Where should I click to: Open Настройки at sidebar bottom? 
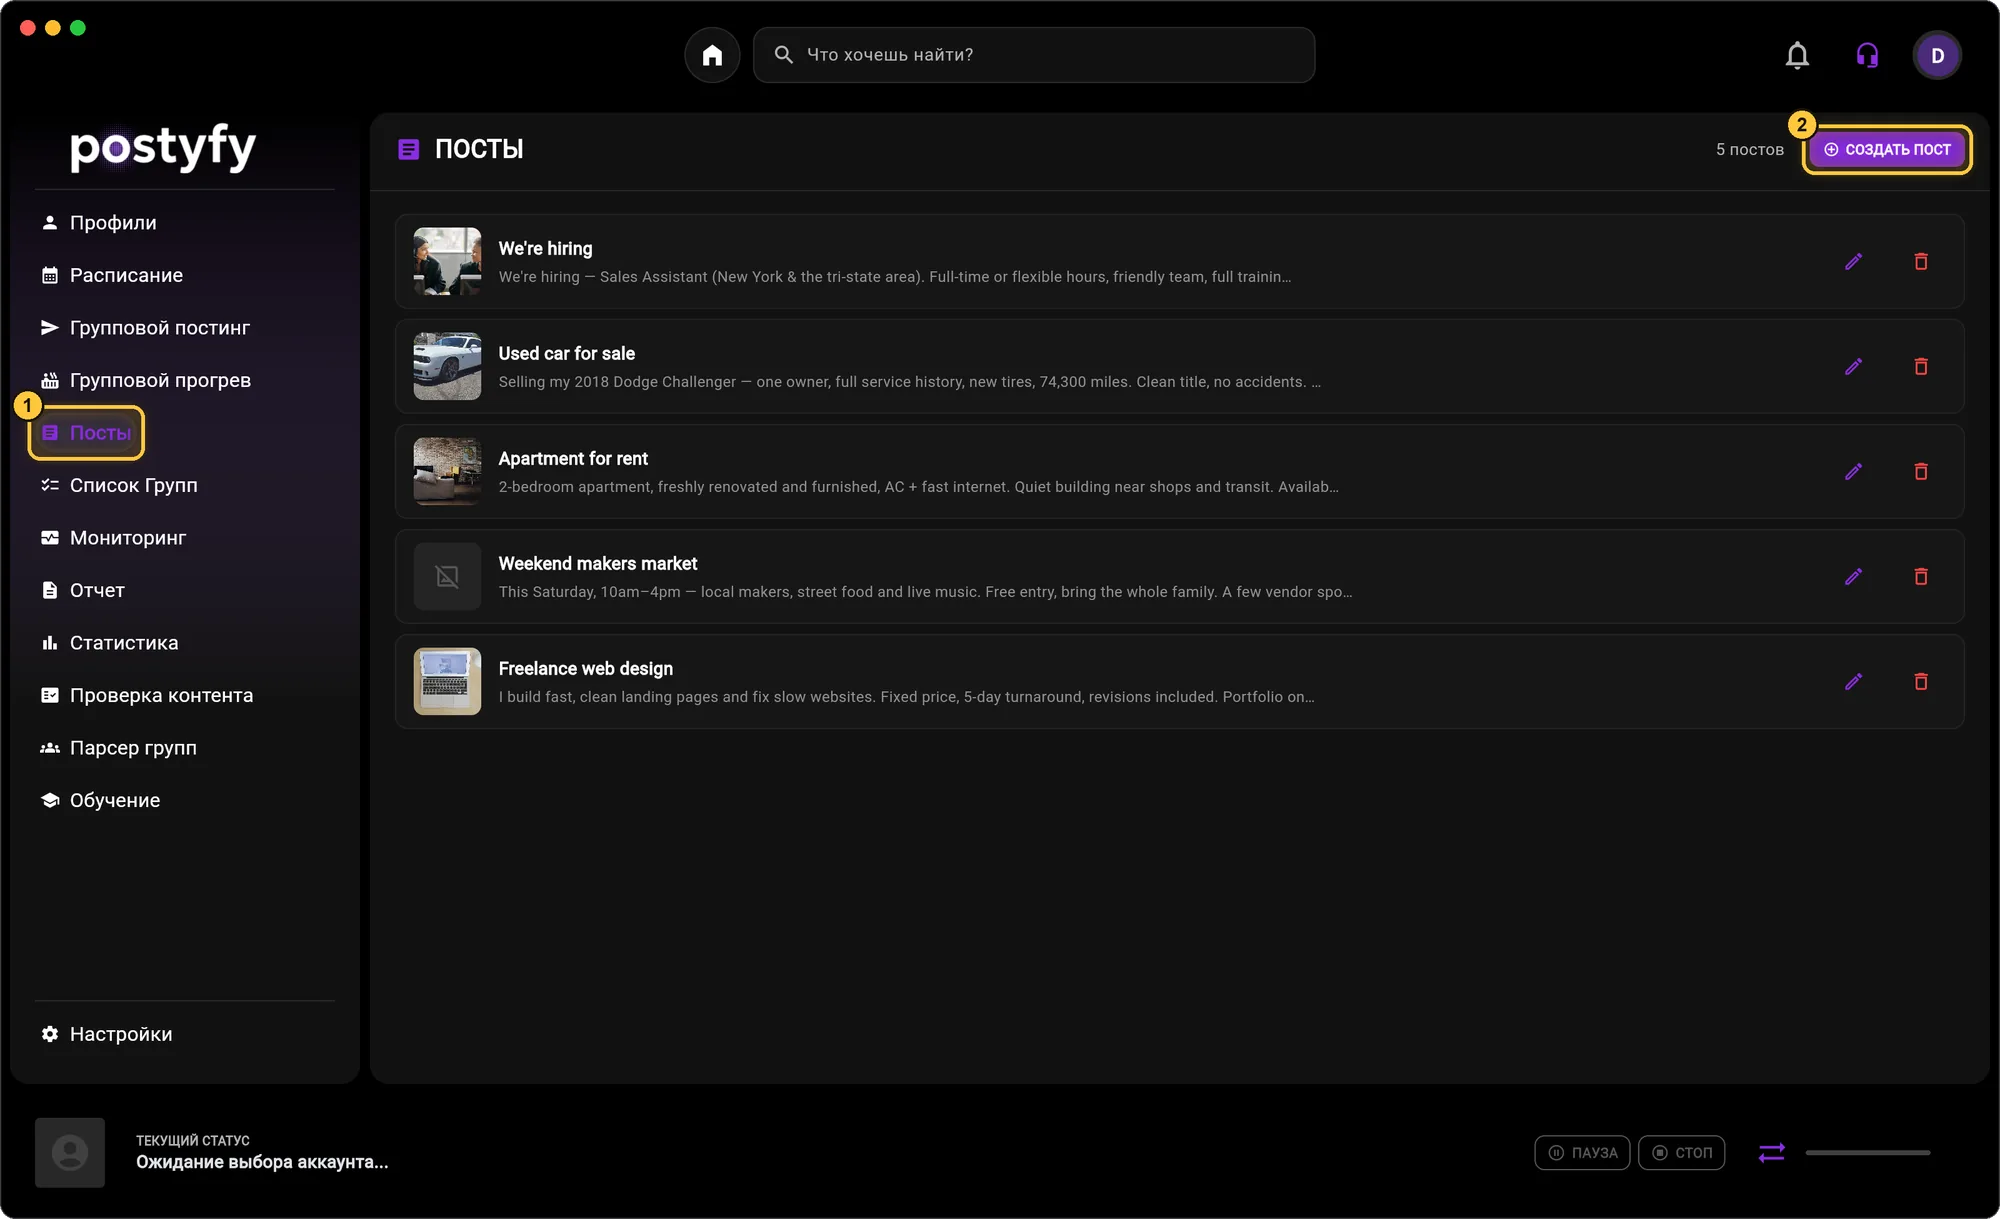106,1035
